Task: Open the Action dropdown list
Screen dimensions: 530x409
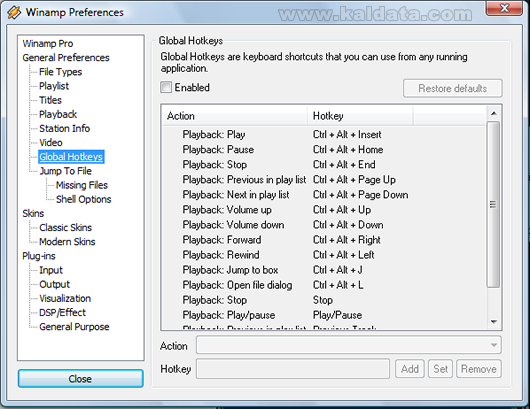Action: coord(348,345)
